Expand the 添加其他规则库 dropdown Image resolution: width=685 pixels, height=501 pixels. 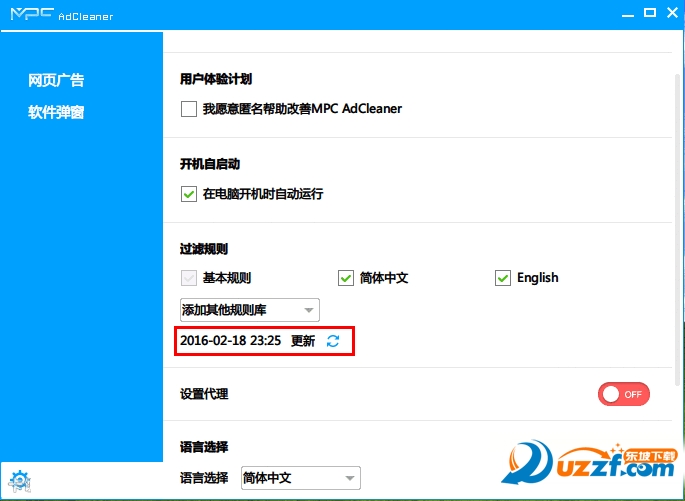pyautogui.click(x=249, y=310)
